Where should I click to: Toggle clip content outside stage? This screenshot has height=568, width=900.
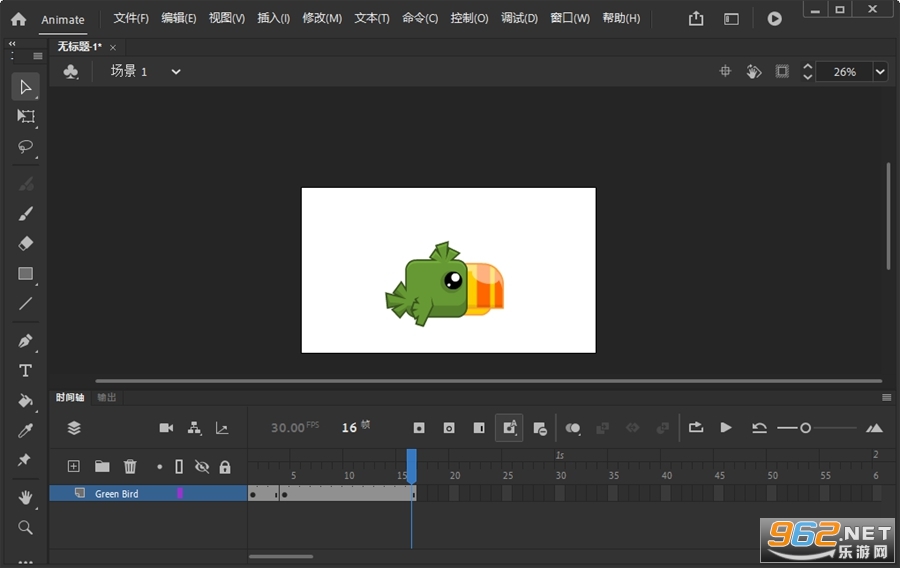(782, 71)
